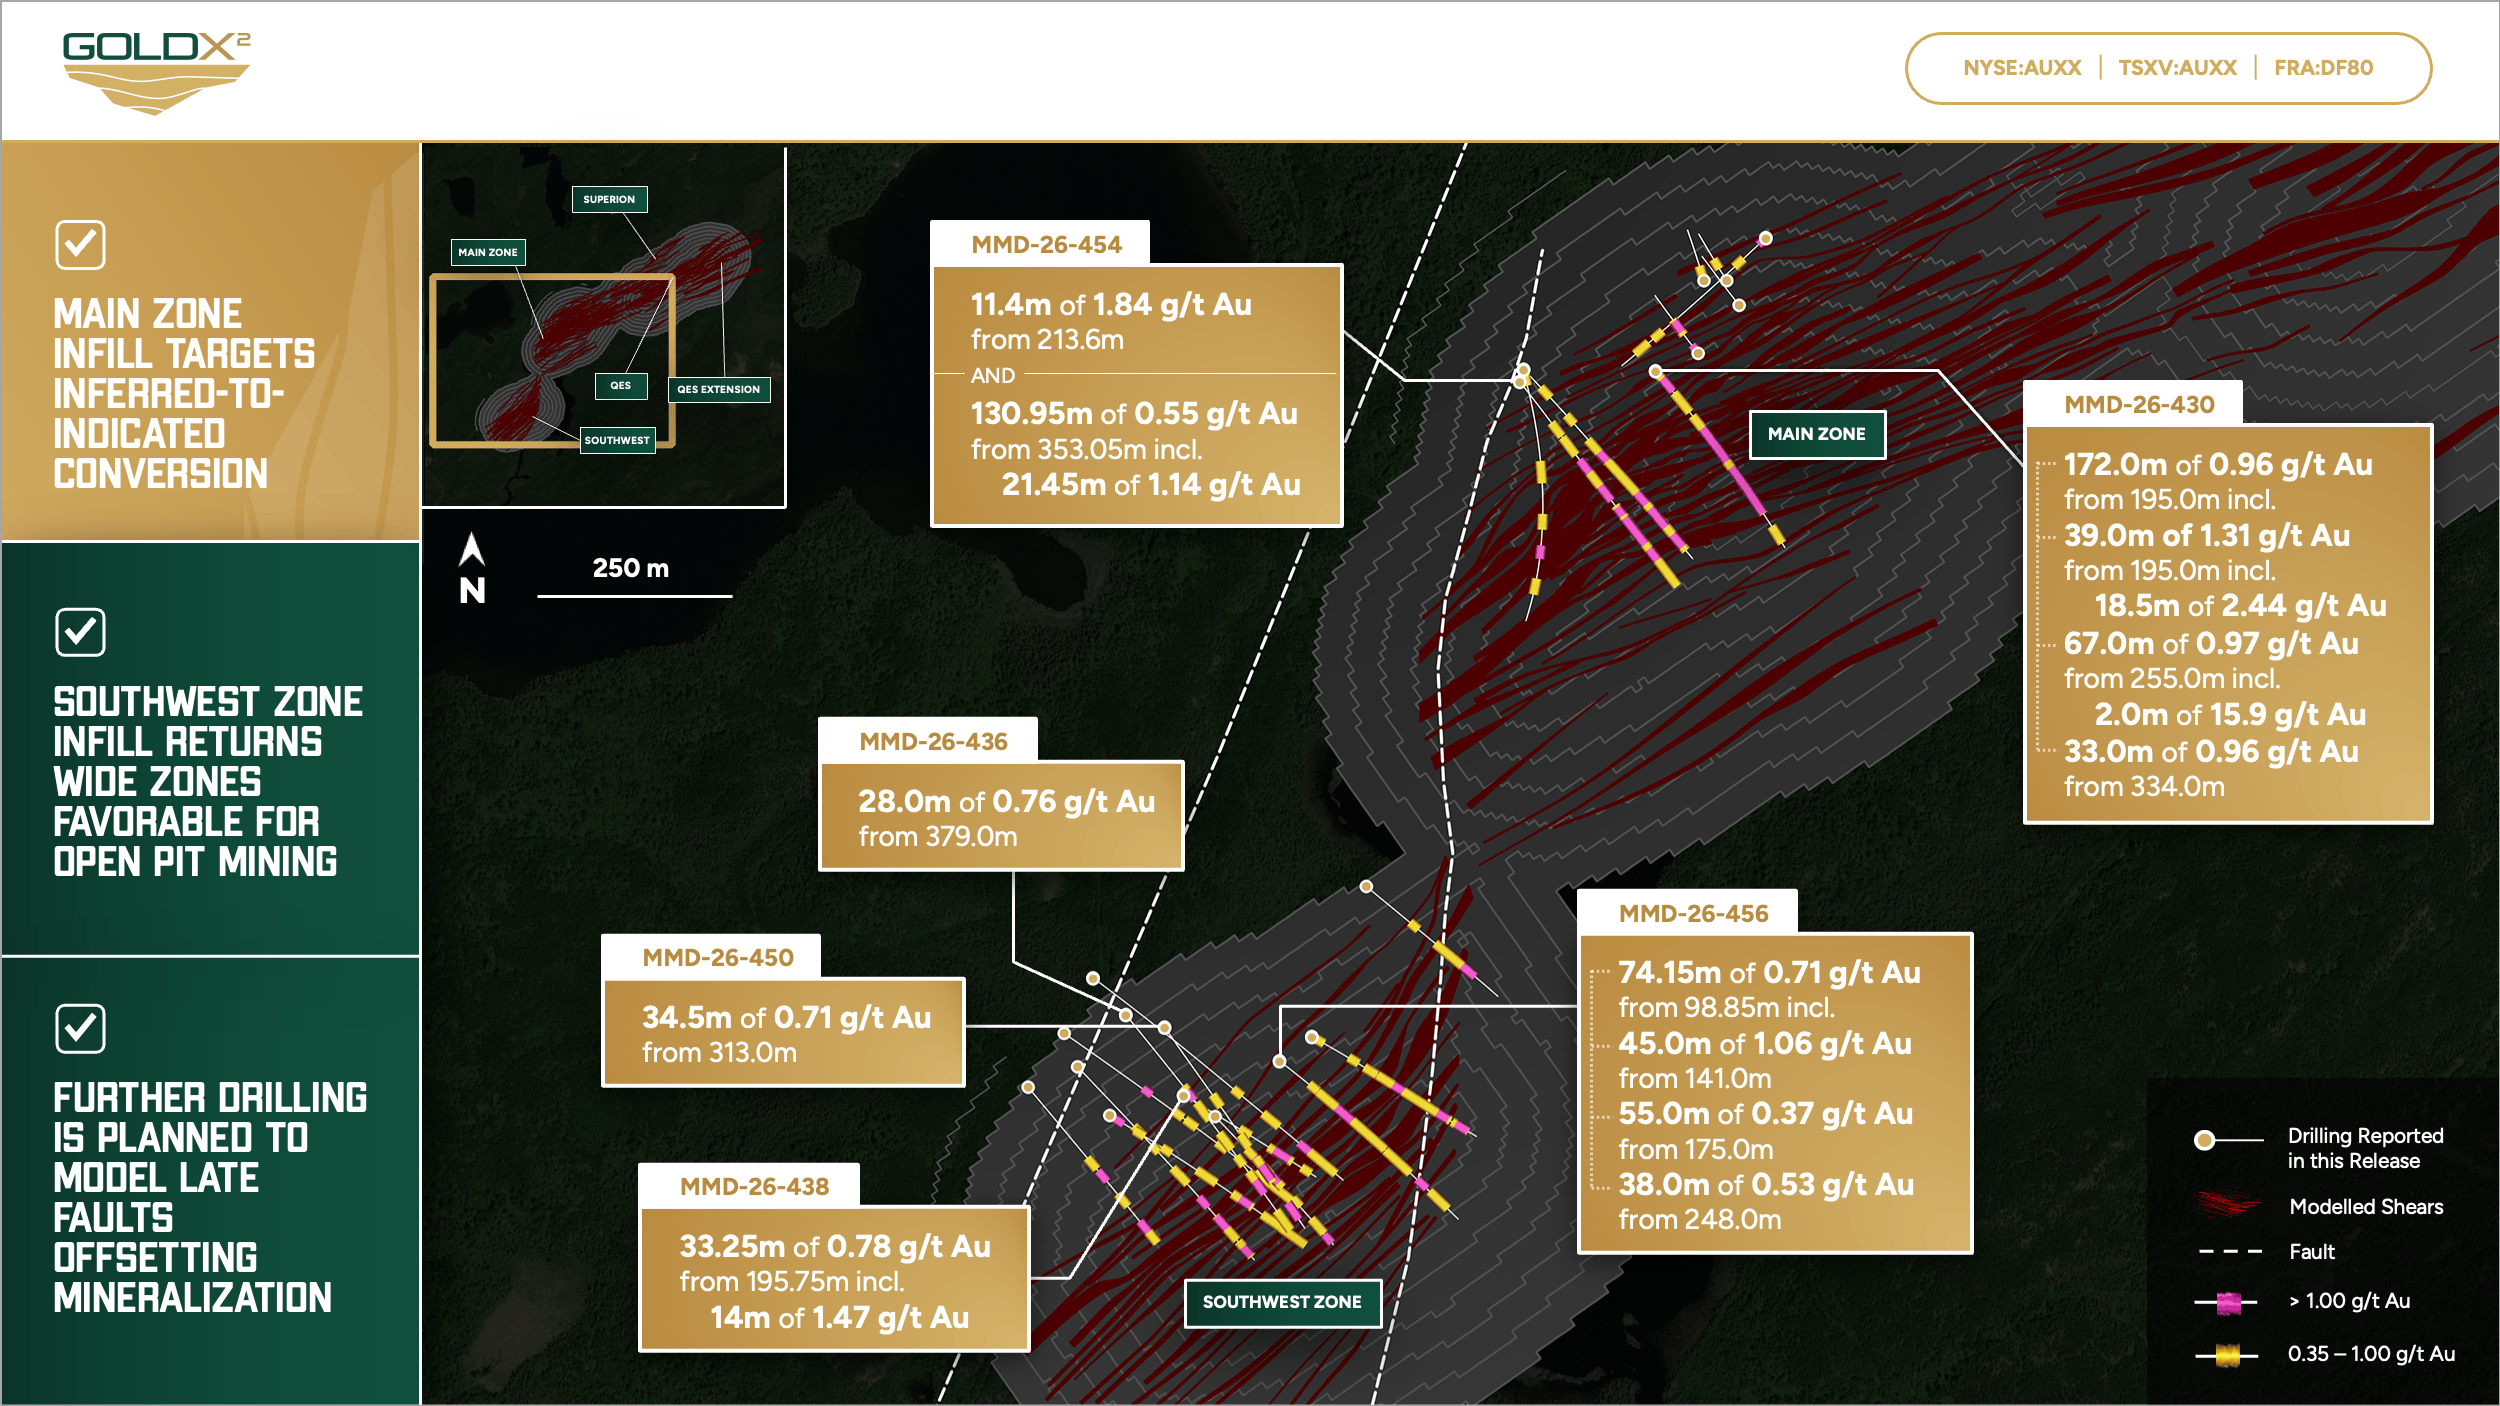Click 'Drilling Reported in this Release' legend text
Image resolution: width=2500 pixels, height=1406 pixels.
2365,1148
